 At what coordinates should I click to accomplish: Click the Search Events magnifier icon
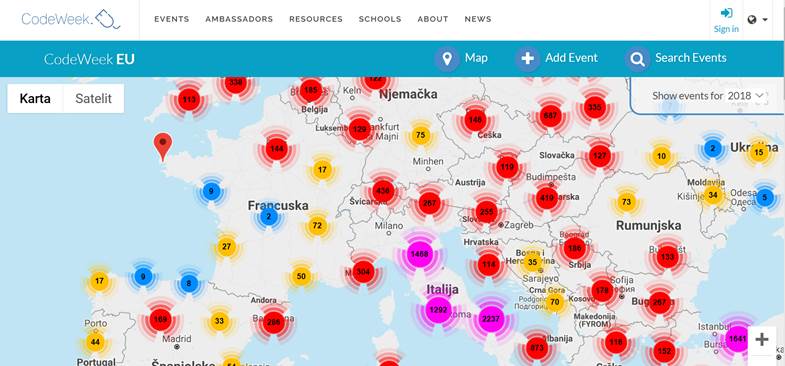[x=637, y=59]
